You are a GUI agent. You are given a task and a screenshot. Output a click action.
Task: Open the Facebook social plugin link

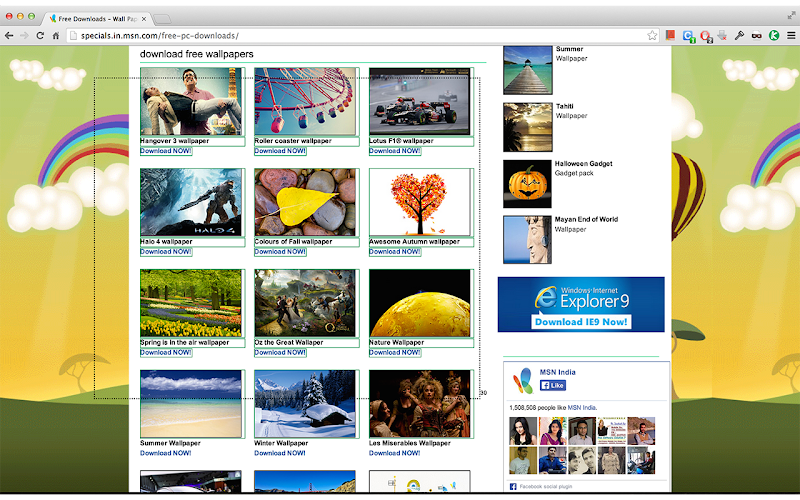pyautogui.click(x=545, y=486)
